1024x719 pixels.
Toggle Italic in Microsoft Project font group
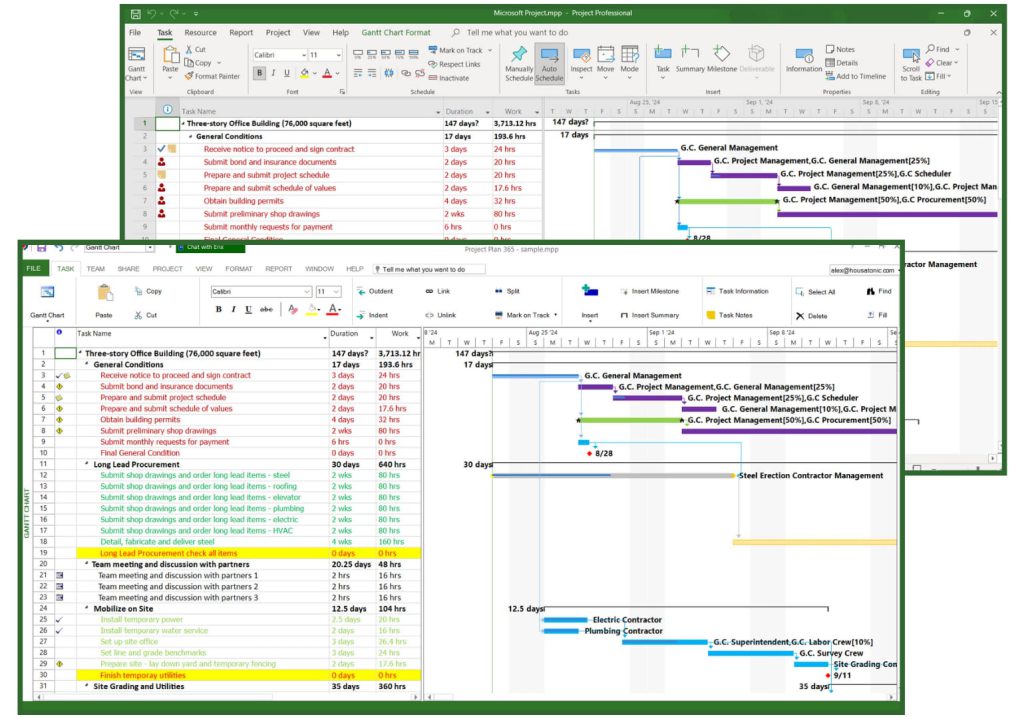pyautogui.click(x=273, y=73)
